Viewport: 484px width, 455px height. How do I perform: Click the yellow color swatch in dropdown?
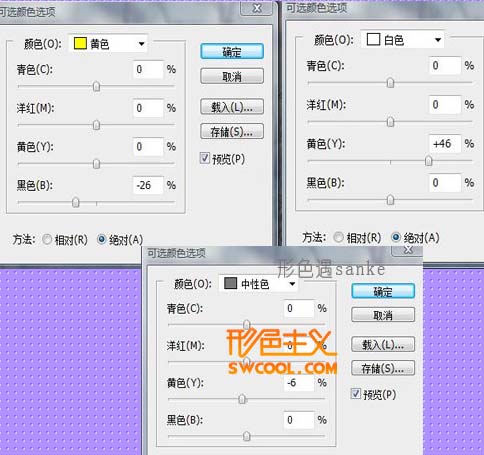pos(80,43)
